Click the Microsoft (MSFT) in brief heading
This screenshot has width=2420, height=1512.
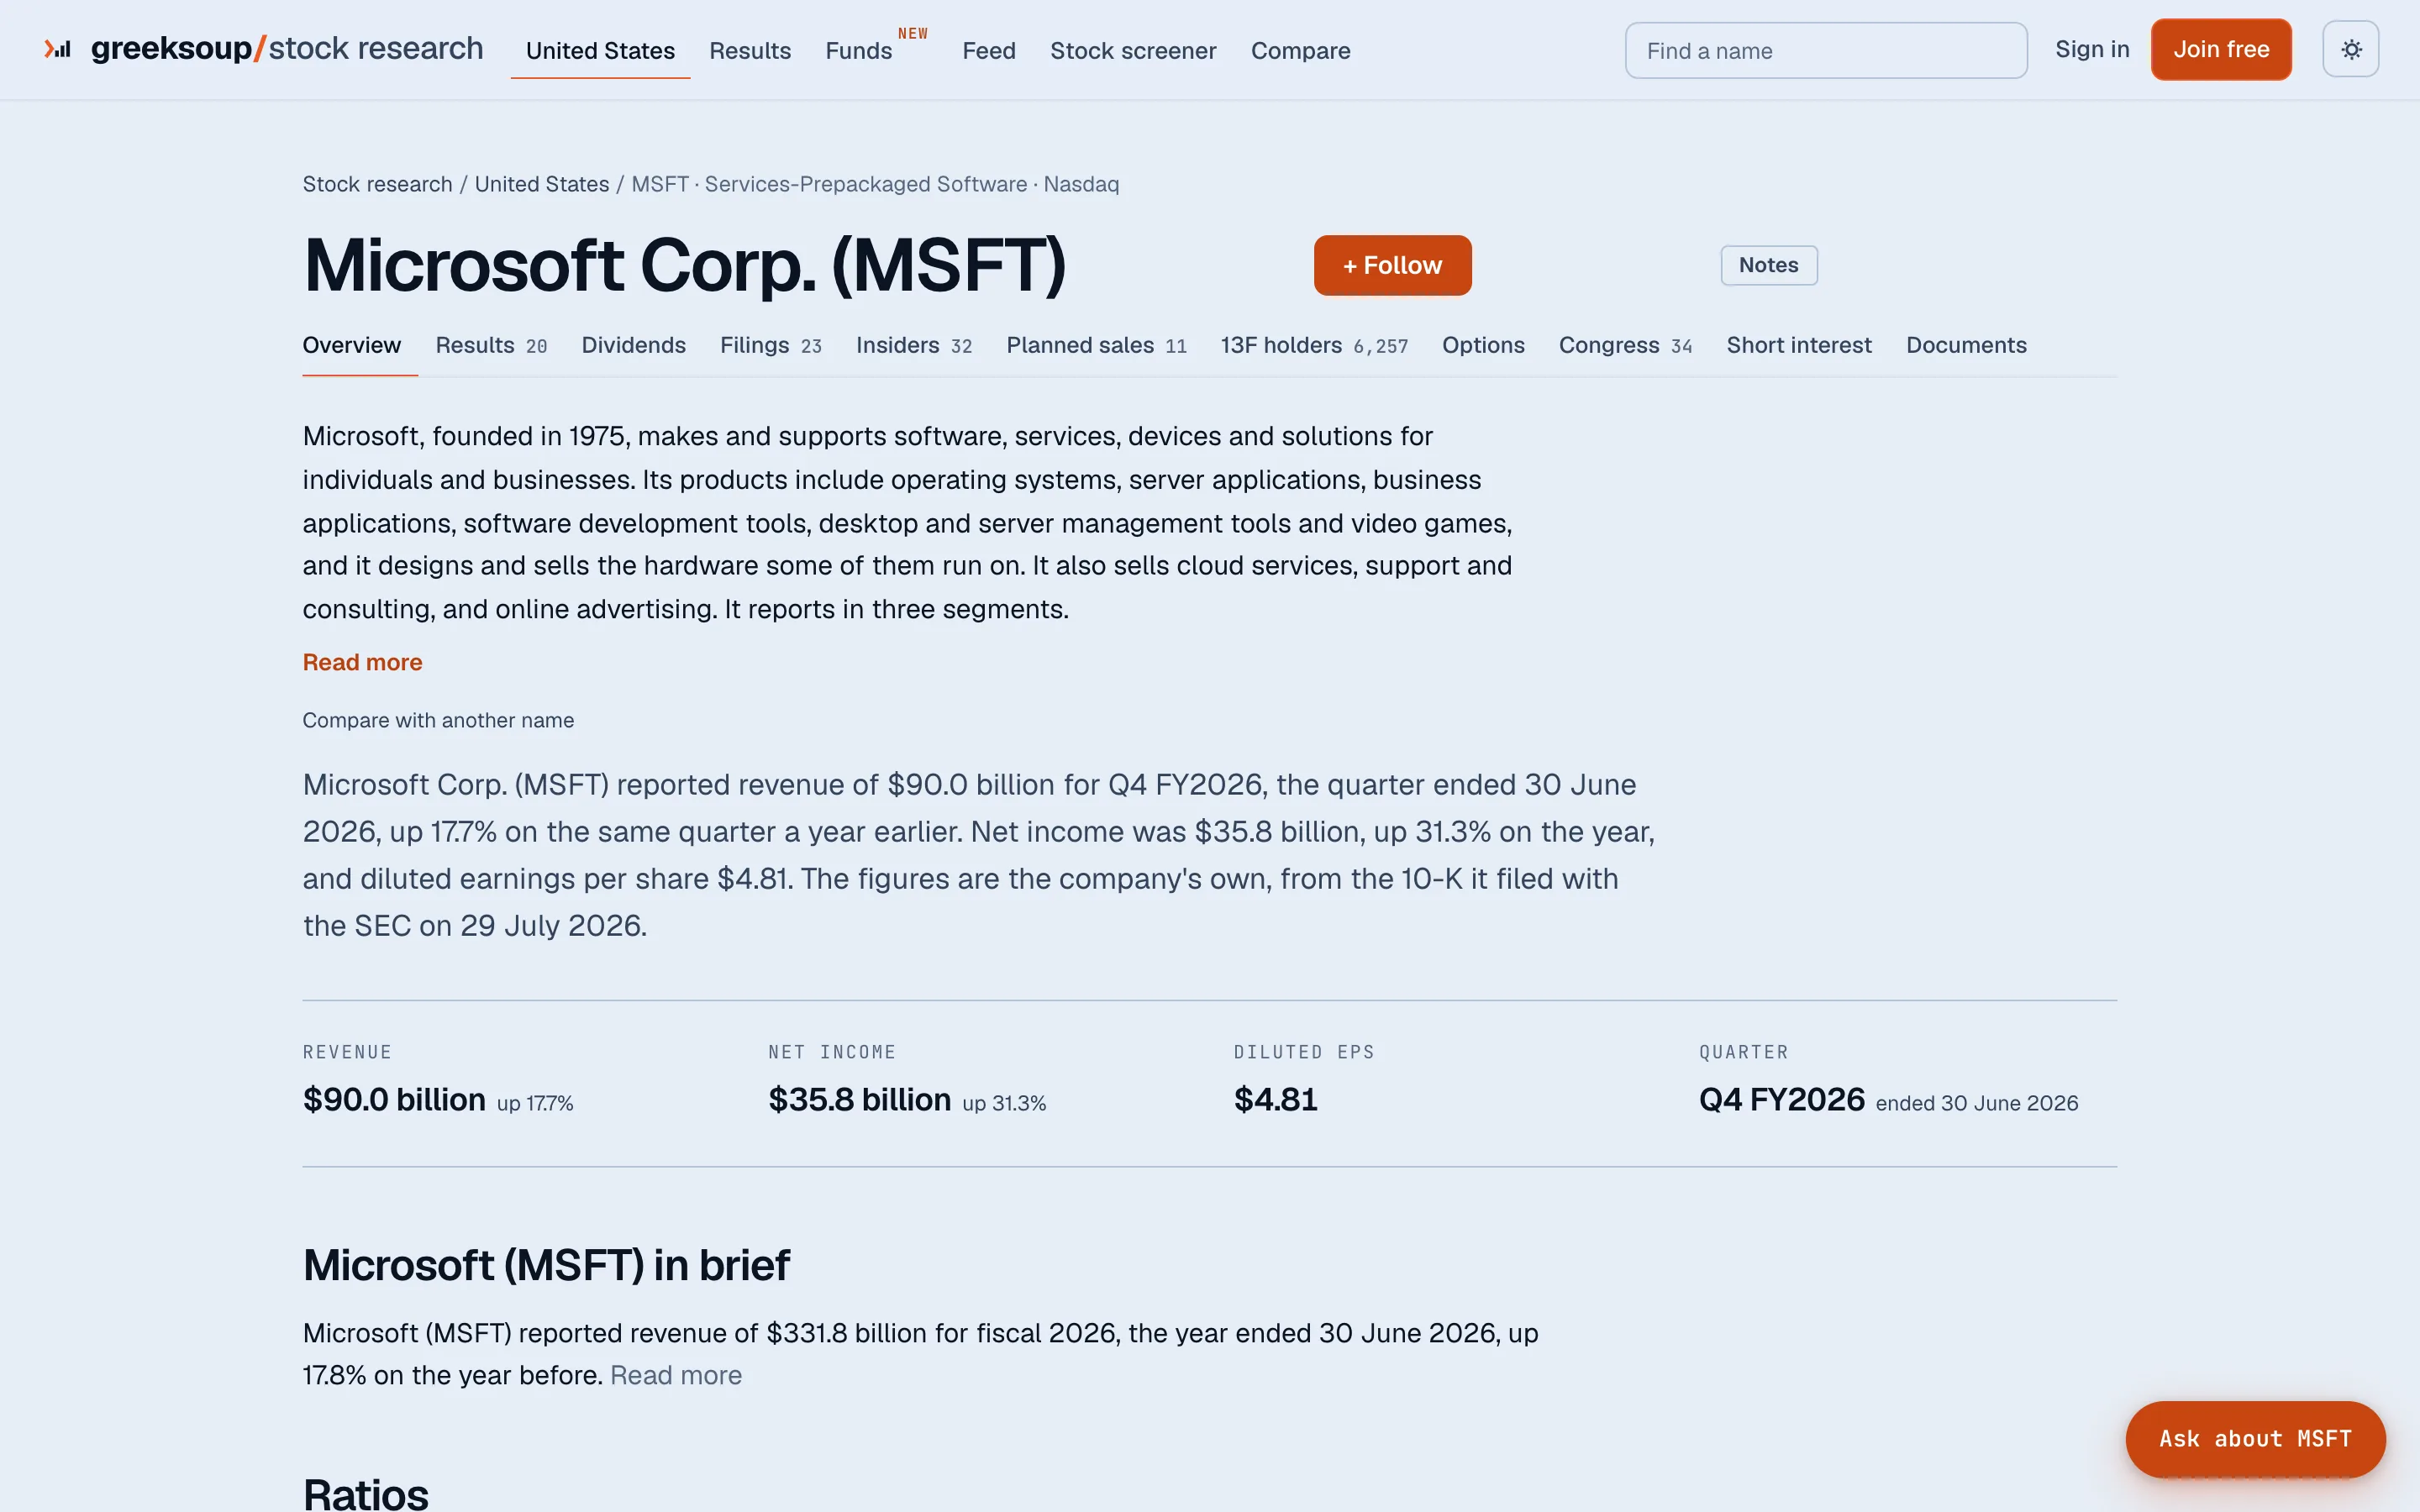click(x=546, y=1266)
